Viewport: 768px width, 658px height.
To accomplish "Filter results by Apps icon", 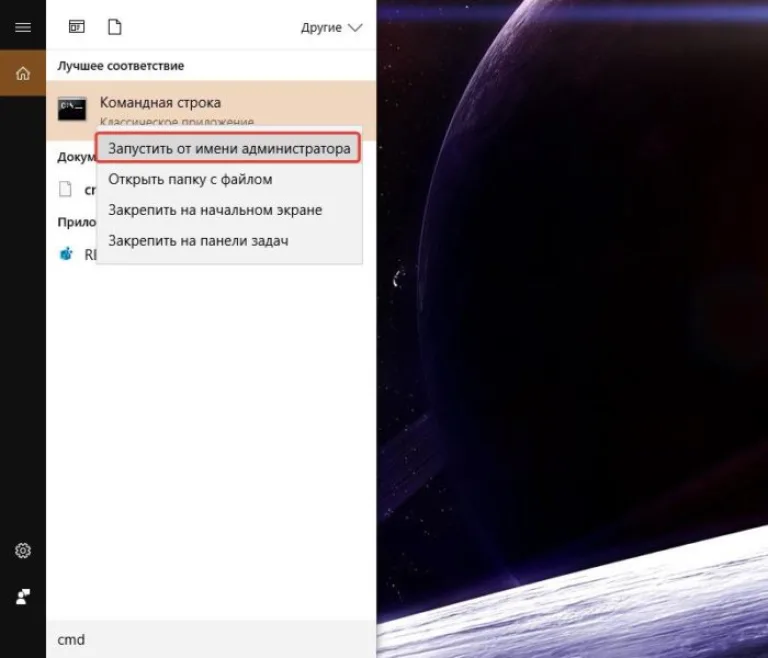I will point(76,26).
